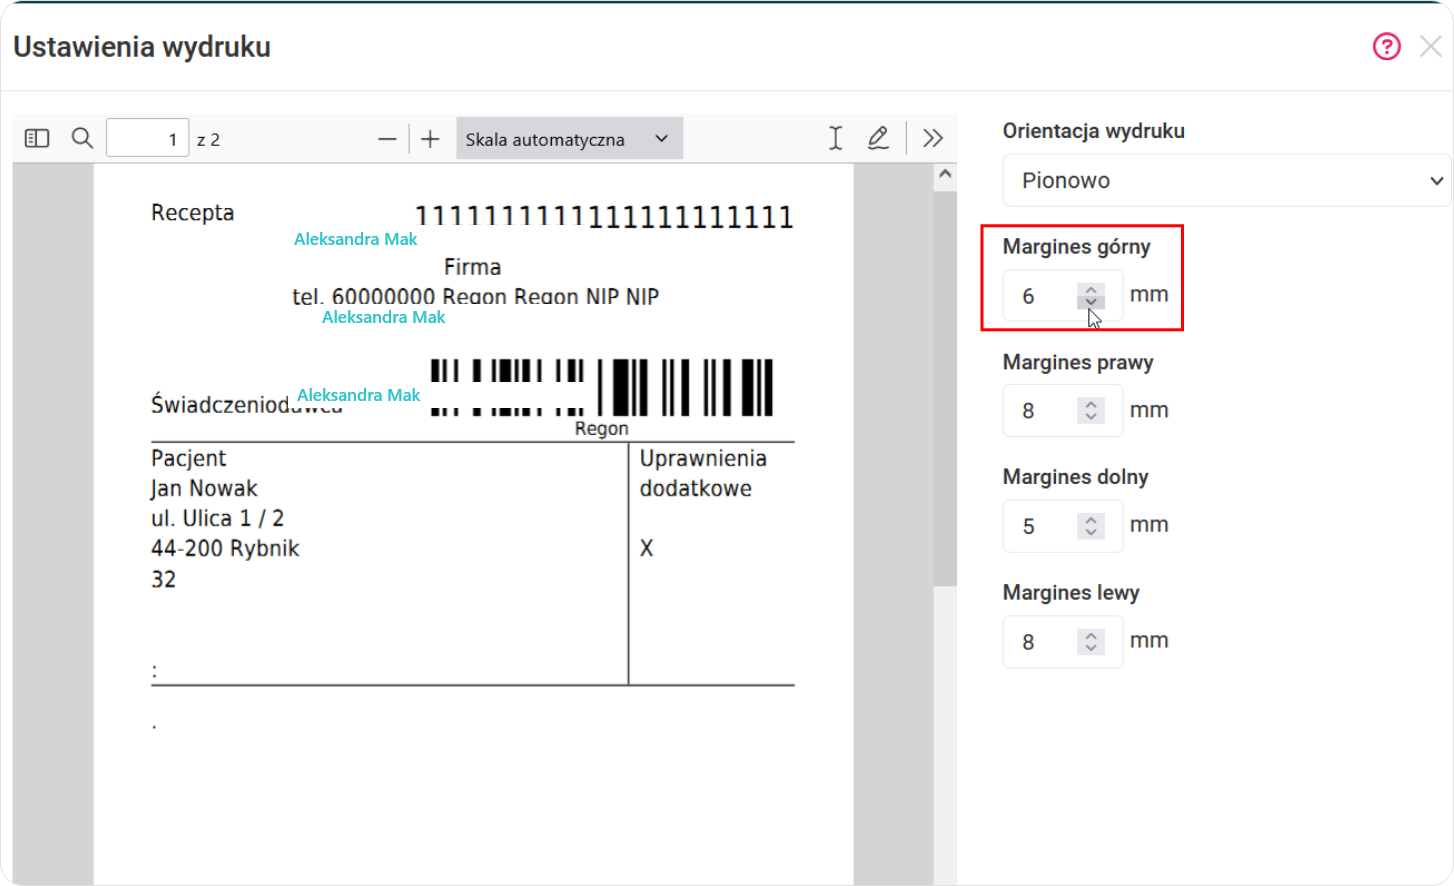Viewport: 1454px width, 886px height.
Task: Click the preview vertical scrollbar thumb
Action: click(945, 388)
